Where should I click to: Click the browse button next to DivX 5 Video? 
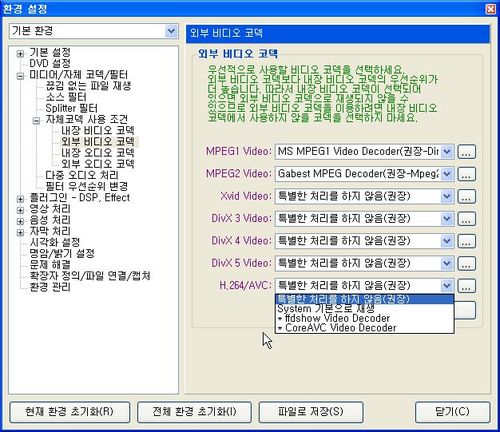click(466, 263)
